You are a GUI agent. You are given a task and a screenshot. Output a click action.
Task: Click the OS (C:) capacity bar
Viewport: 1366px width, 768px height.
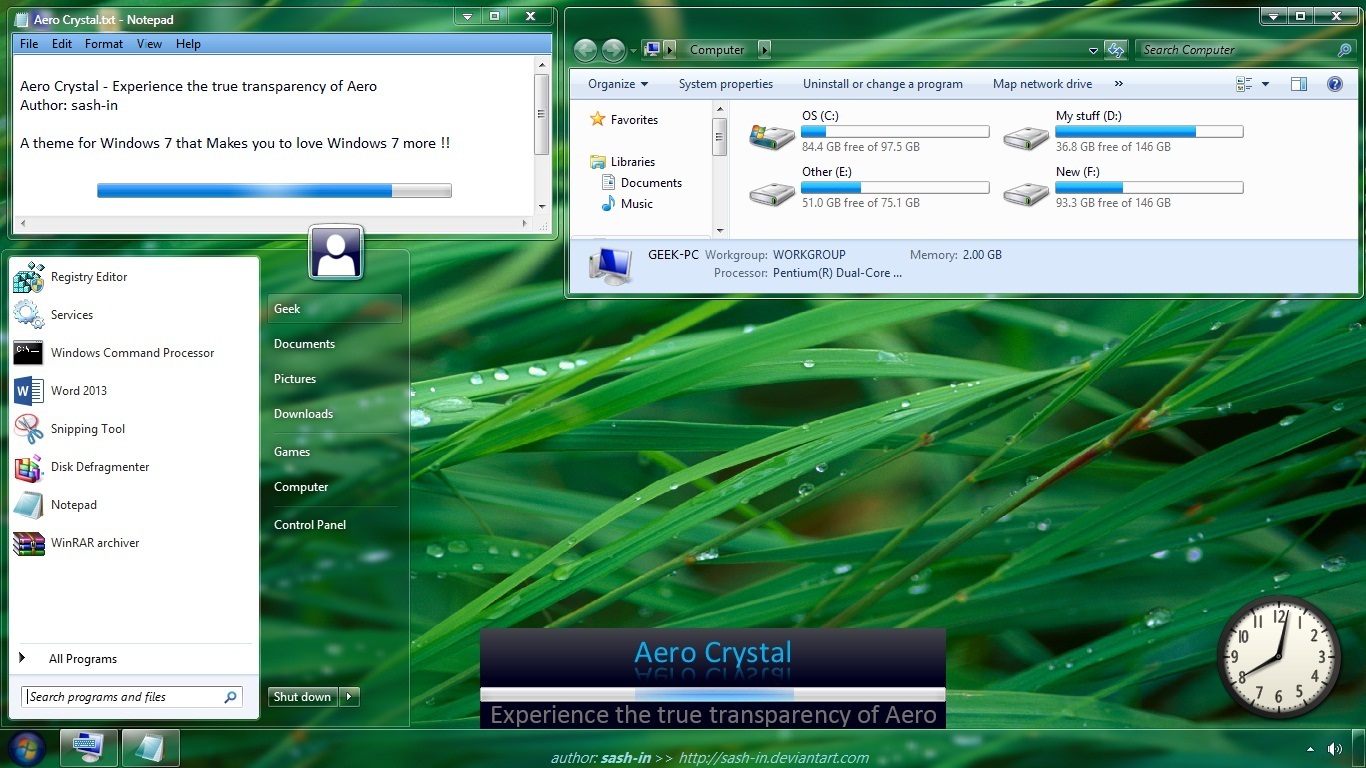(895, 132)
